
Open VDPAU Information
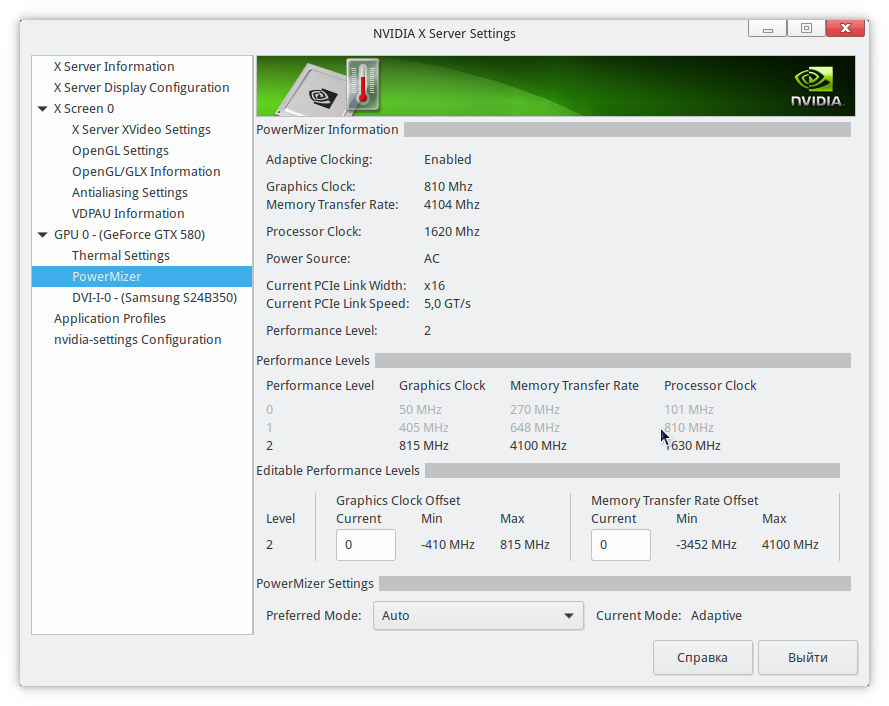pyautogui.click(x=128, y=214)
